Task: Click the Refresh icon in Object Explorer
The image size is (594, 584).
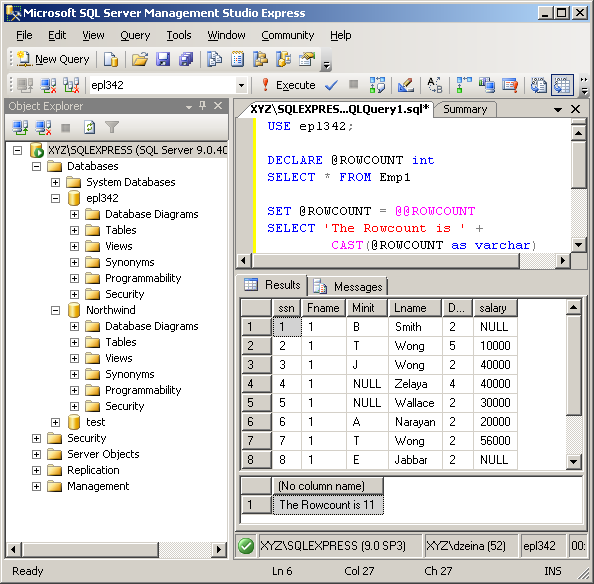Action: coord(89,128)
